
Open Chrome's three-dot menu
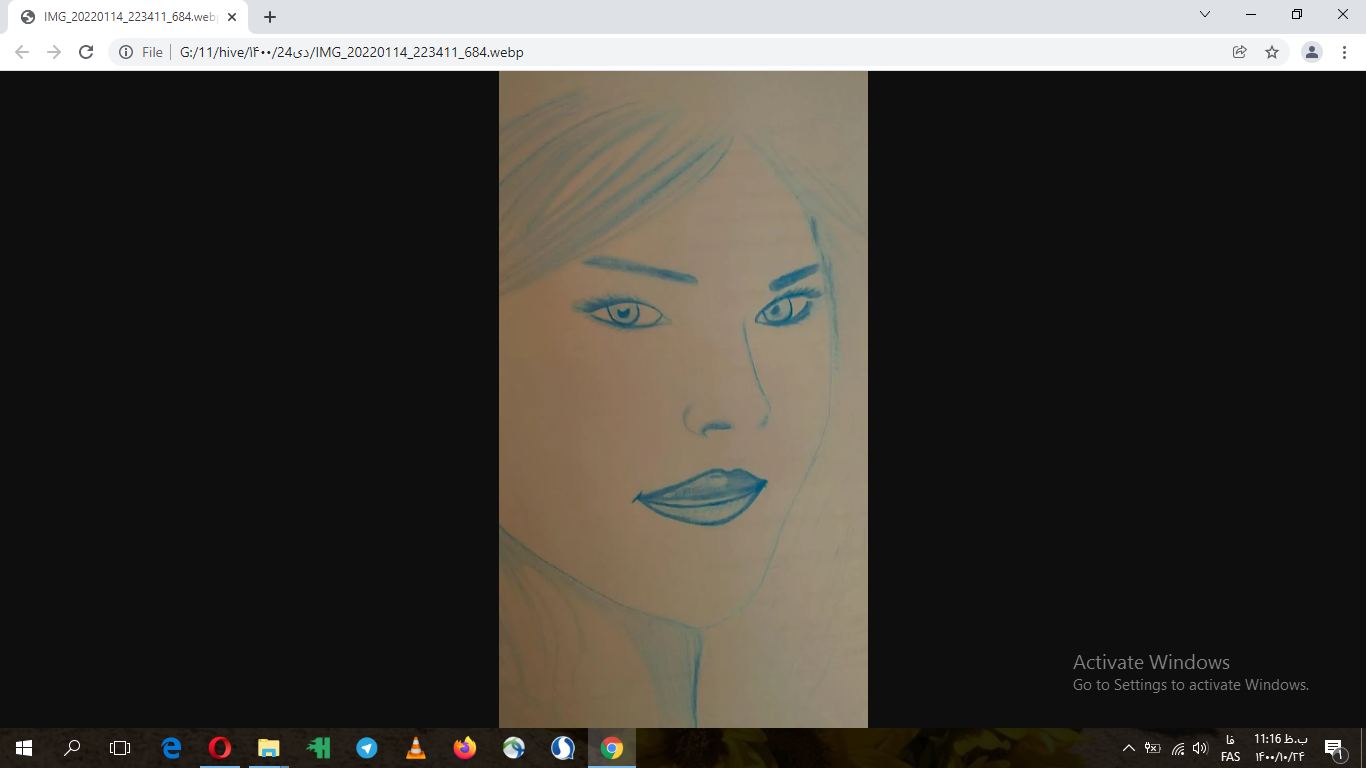(x=1344, y=52)
